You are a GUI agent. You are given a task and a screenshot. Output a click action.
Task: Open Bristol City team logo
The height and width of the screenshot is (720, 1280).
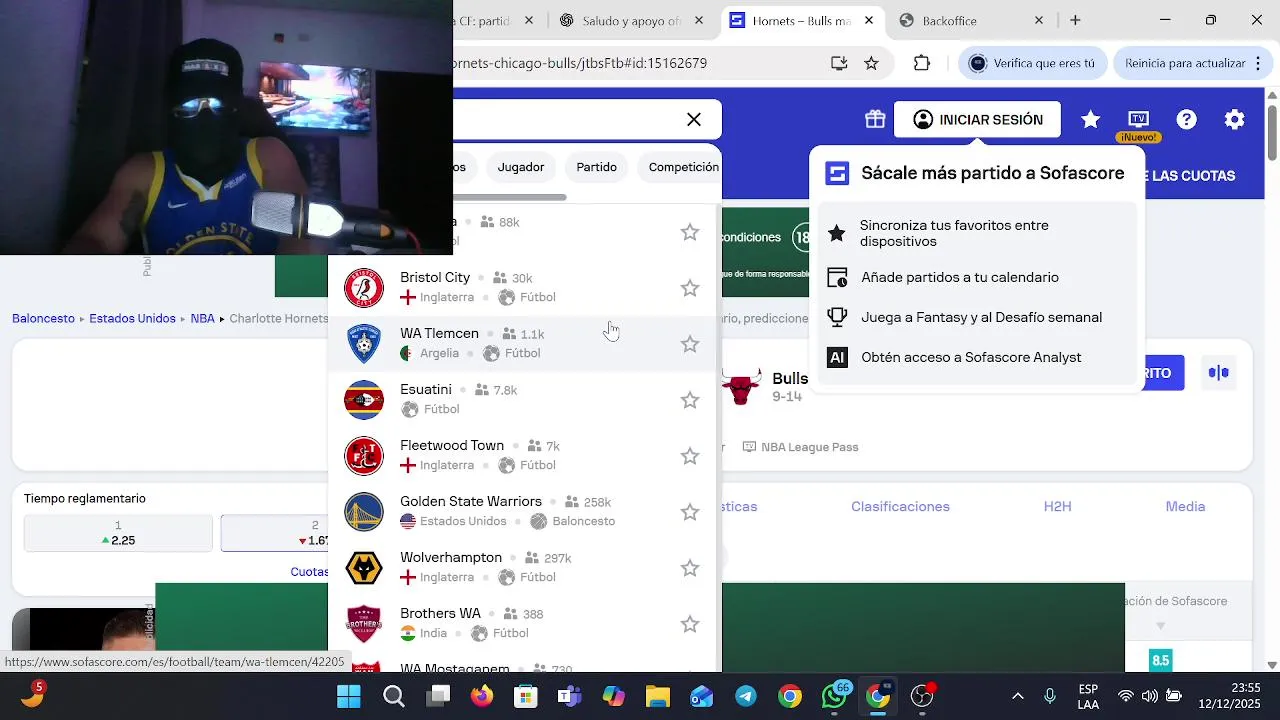364,288
